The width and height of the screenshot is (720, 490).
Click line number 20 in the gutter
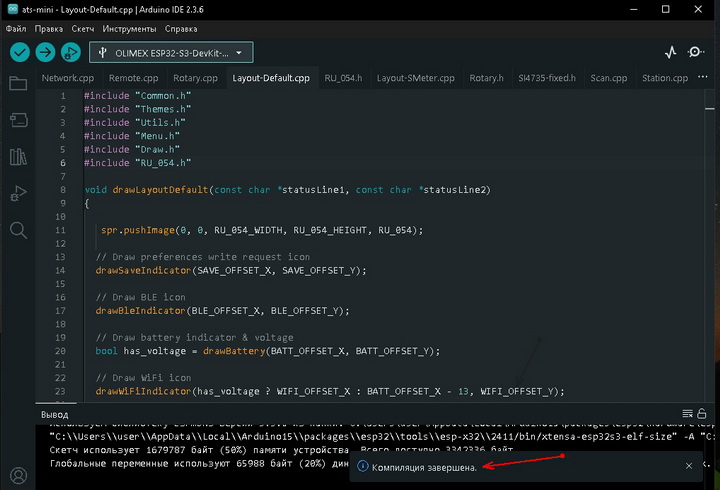click(x=60, y=351)
